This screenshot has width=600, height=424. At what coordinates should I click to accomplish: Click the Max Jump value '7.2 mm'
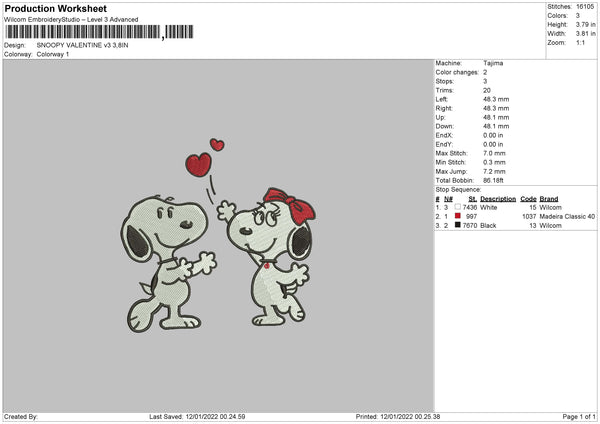494,171
